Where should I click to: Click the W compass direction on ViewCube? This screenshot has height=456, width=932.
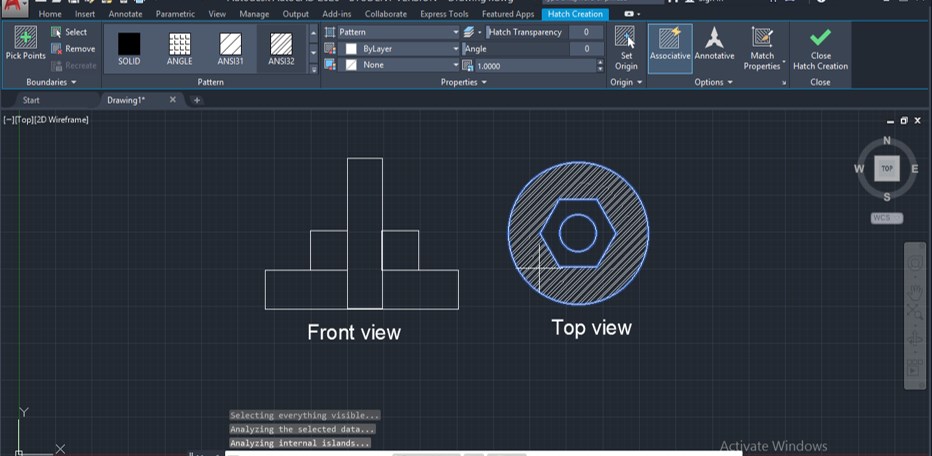point(859,169)
